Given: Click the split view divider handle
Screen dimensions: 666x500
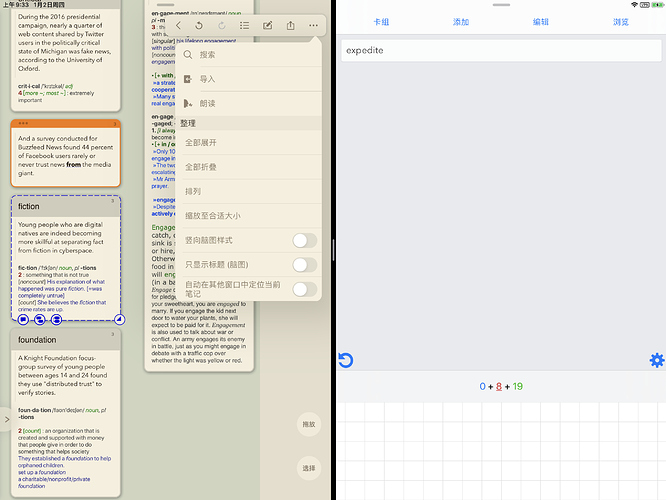Looking at the screenshot, I should [x=333, y=250].
